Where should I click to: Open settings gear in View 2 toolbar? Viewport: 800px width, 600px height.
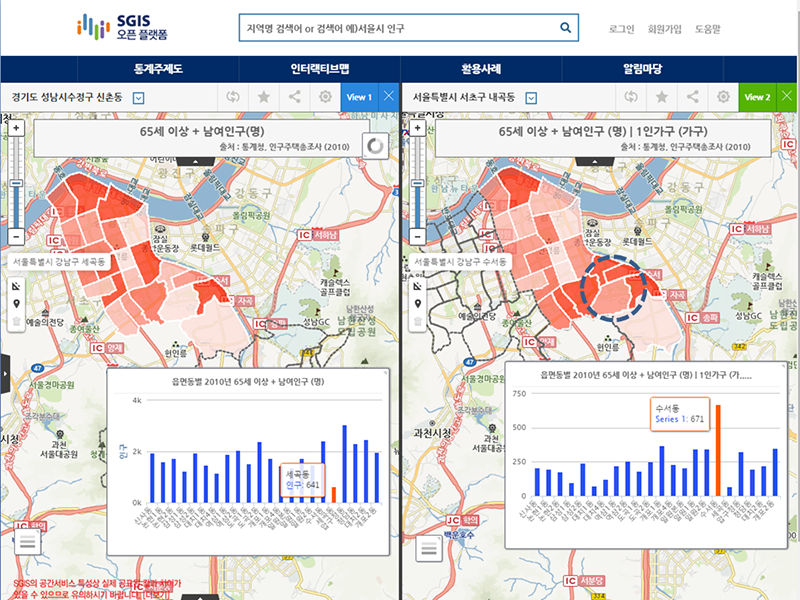pos(723,97)
